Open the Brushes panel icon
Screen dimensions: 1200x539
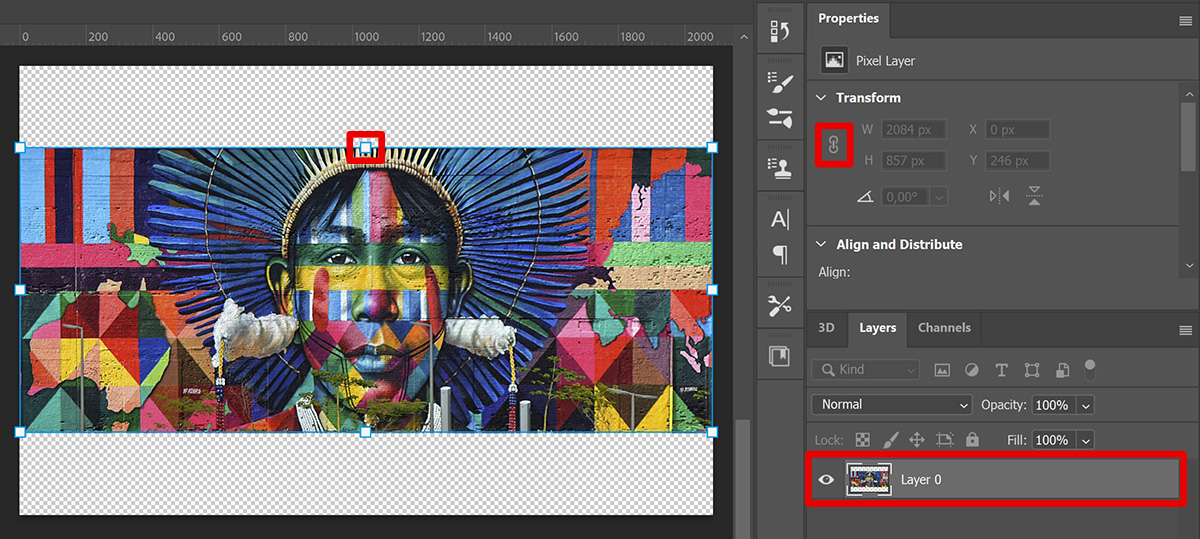779,118
